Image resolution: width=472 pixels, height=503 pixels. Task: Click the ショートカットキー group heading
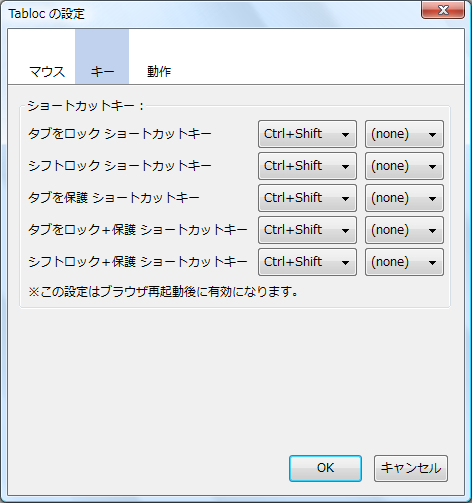[85, 106]
